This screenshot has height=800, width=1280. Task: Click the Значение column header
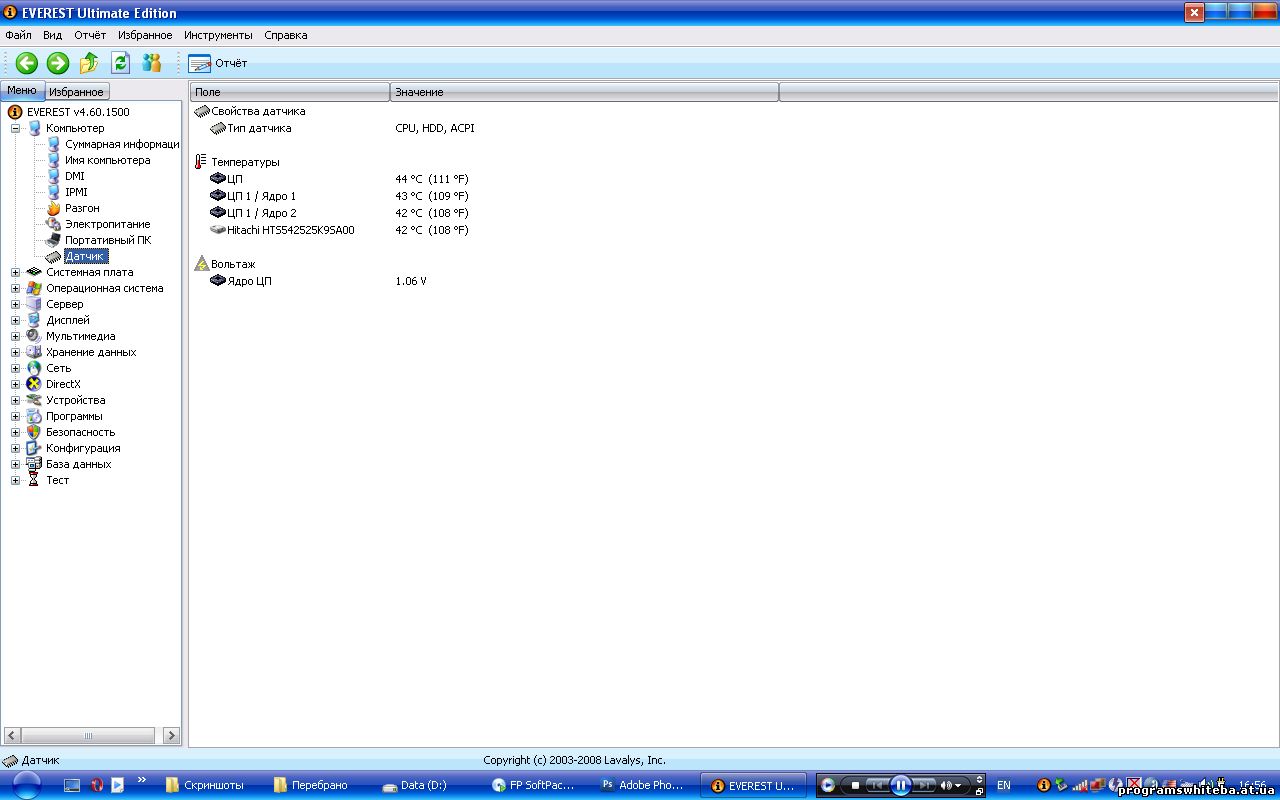coord(584,92)
